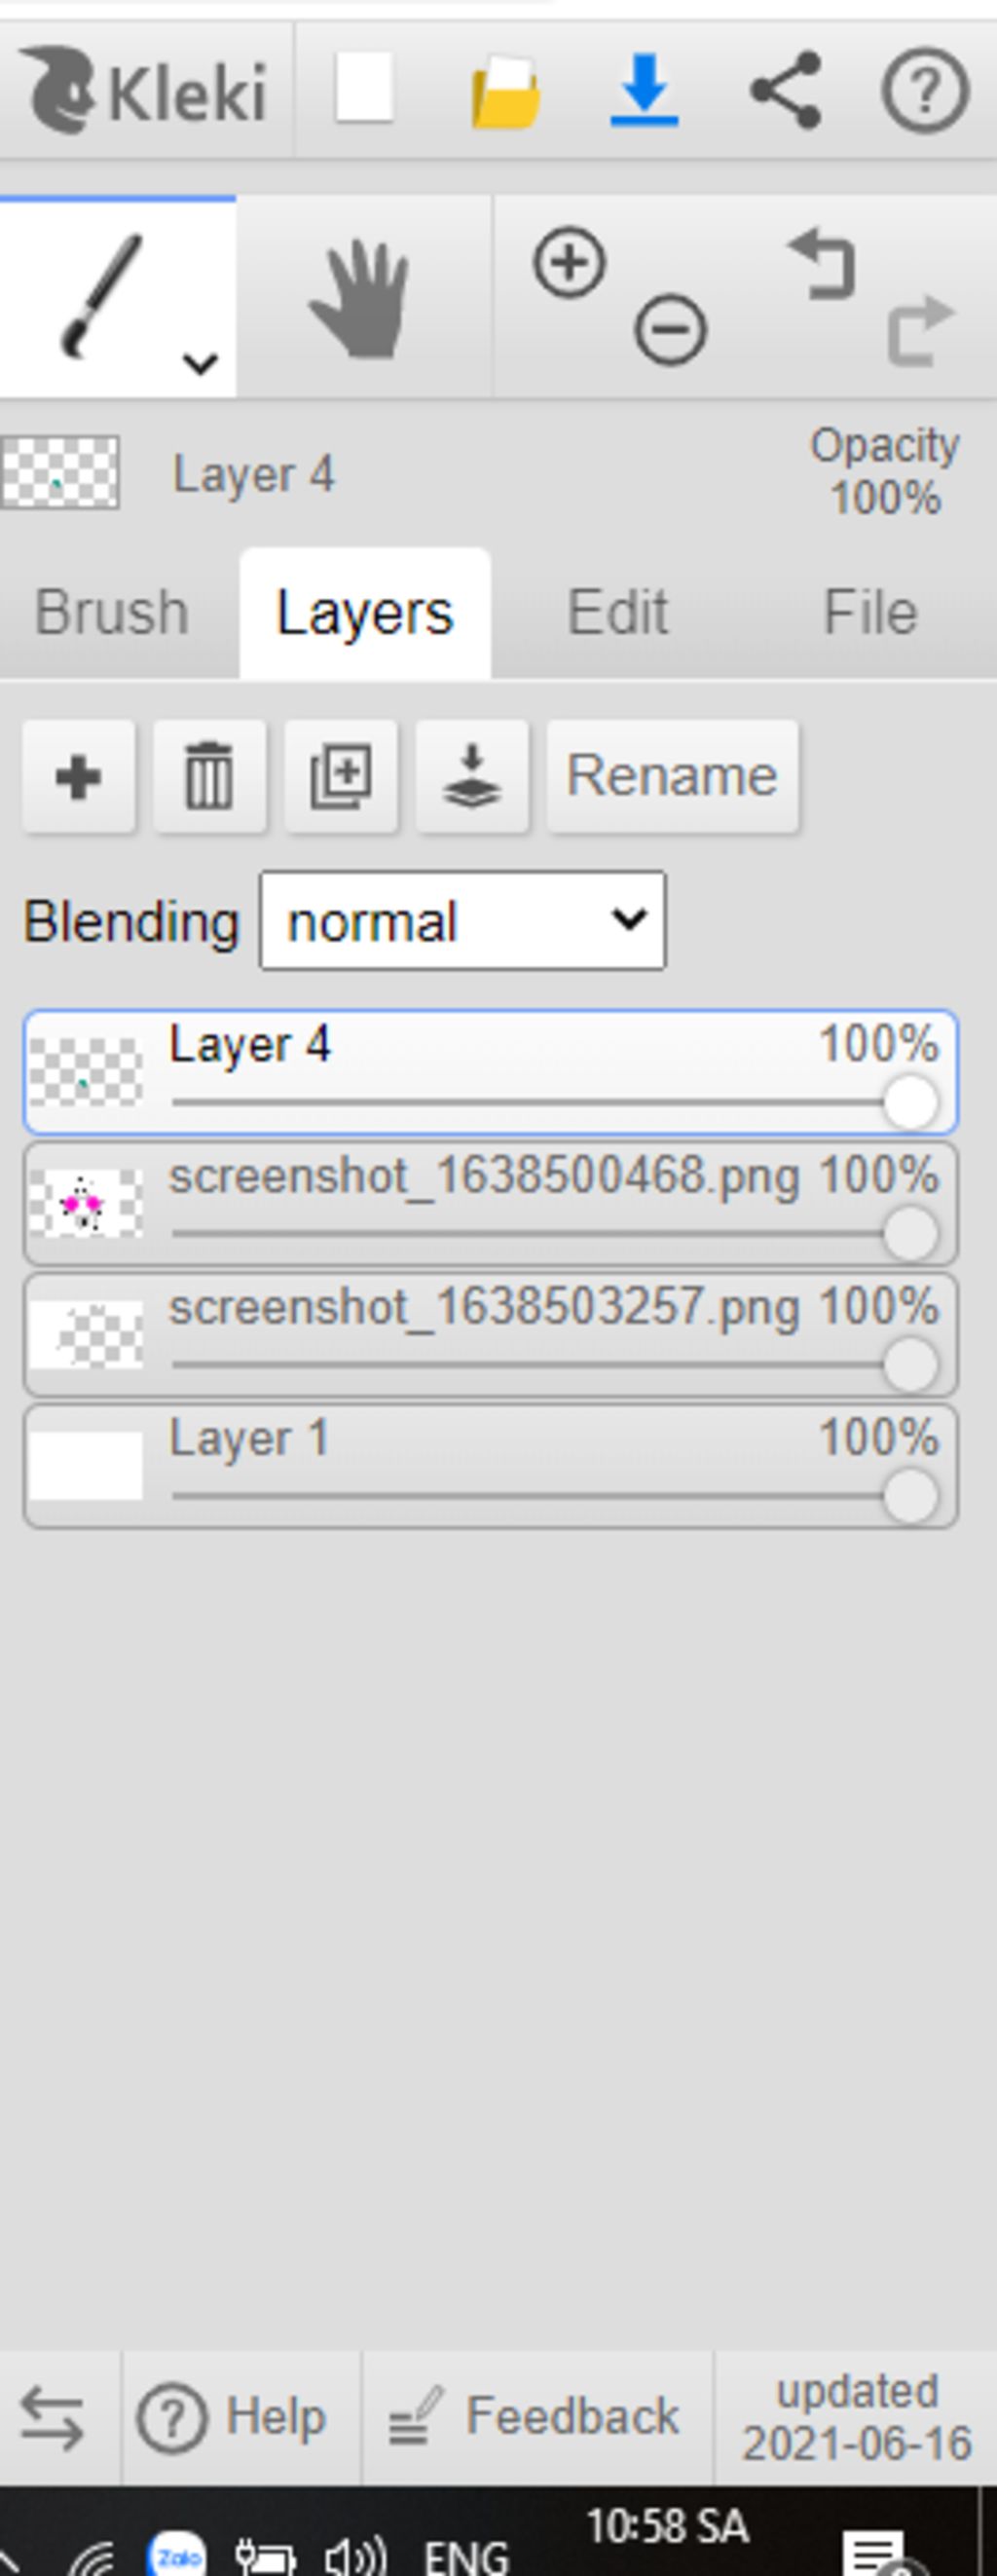Select the screenshot_1638500468.png layer thumbnail
Screen dimensions: 997x2576
point(86,1204)
